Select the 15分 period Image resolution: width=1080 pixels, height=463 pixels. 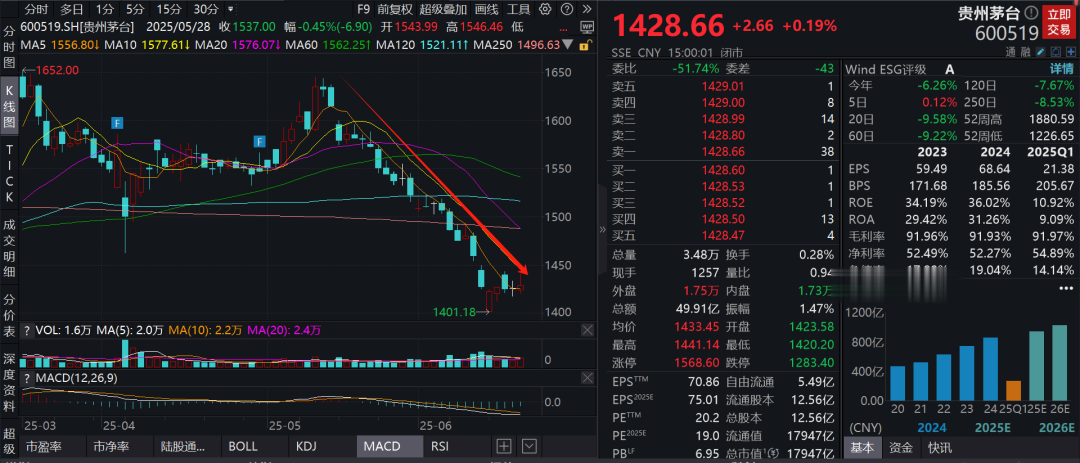(169, 10)
